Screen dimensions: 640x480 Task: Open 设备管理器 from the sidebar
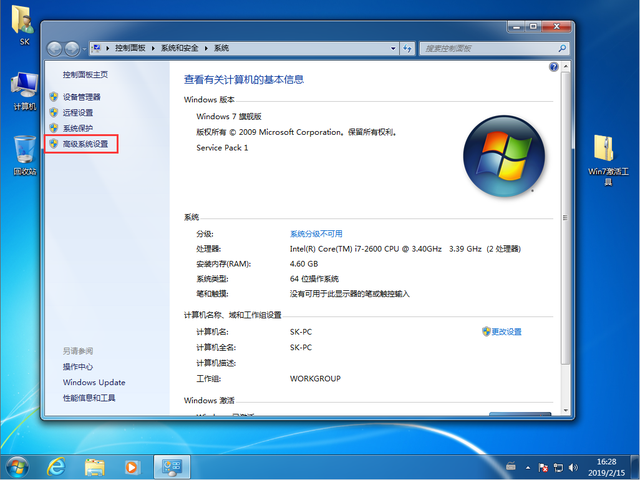(x=81, y=97)
